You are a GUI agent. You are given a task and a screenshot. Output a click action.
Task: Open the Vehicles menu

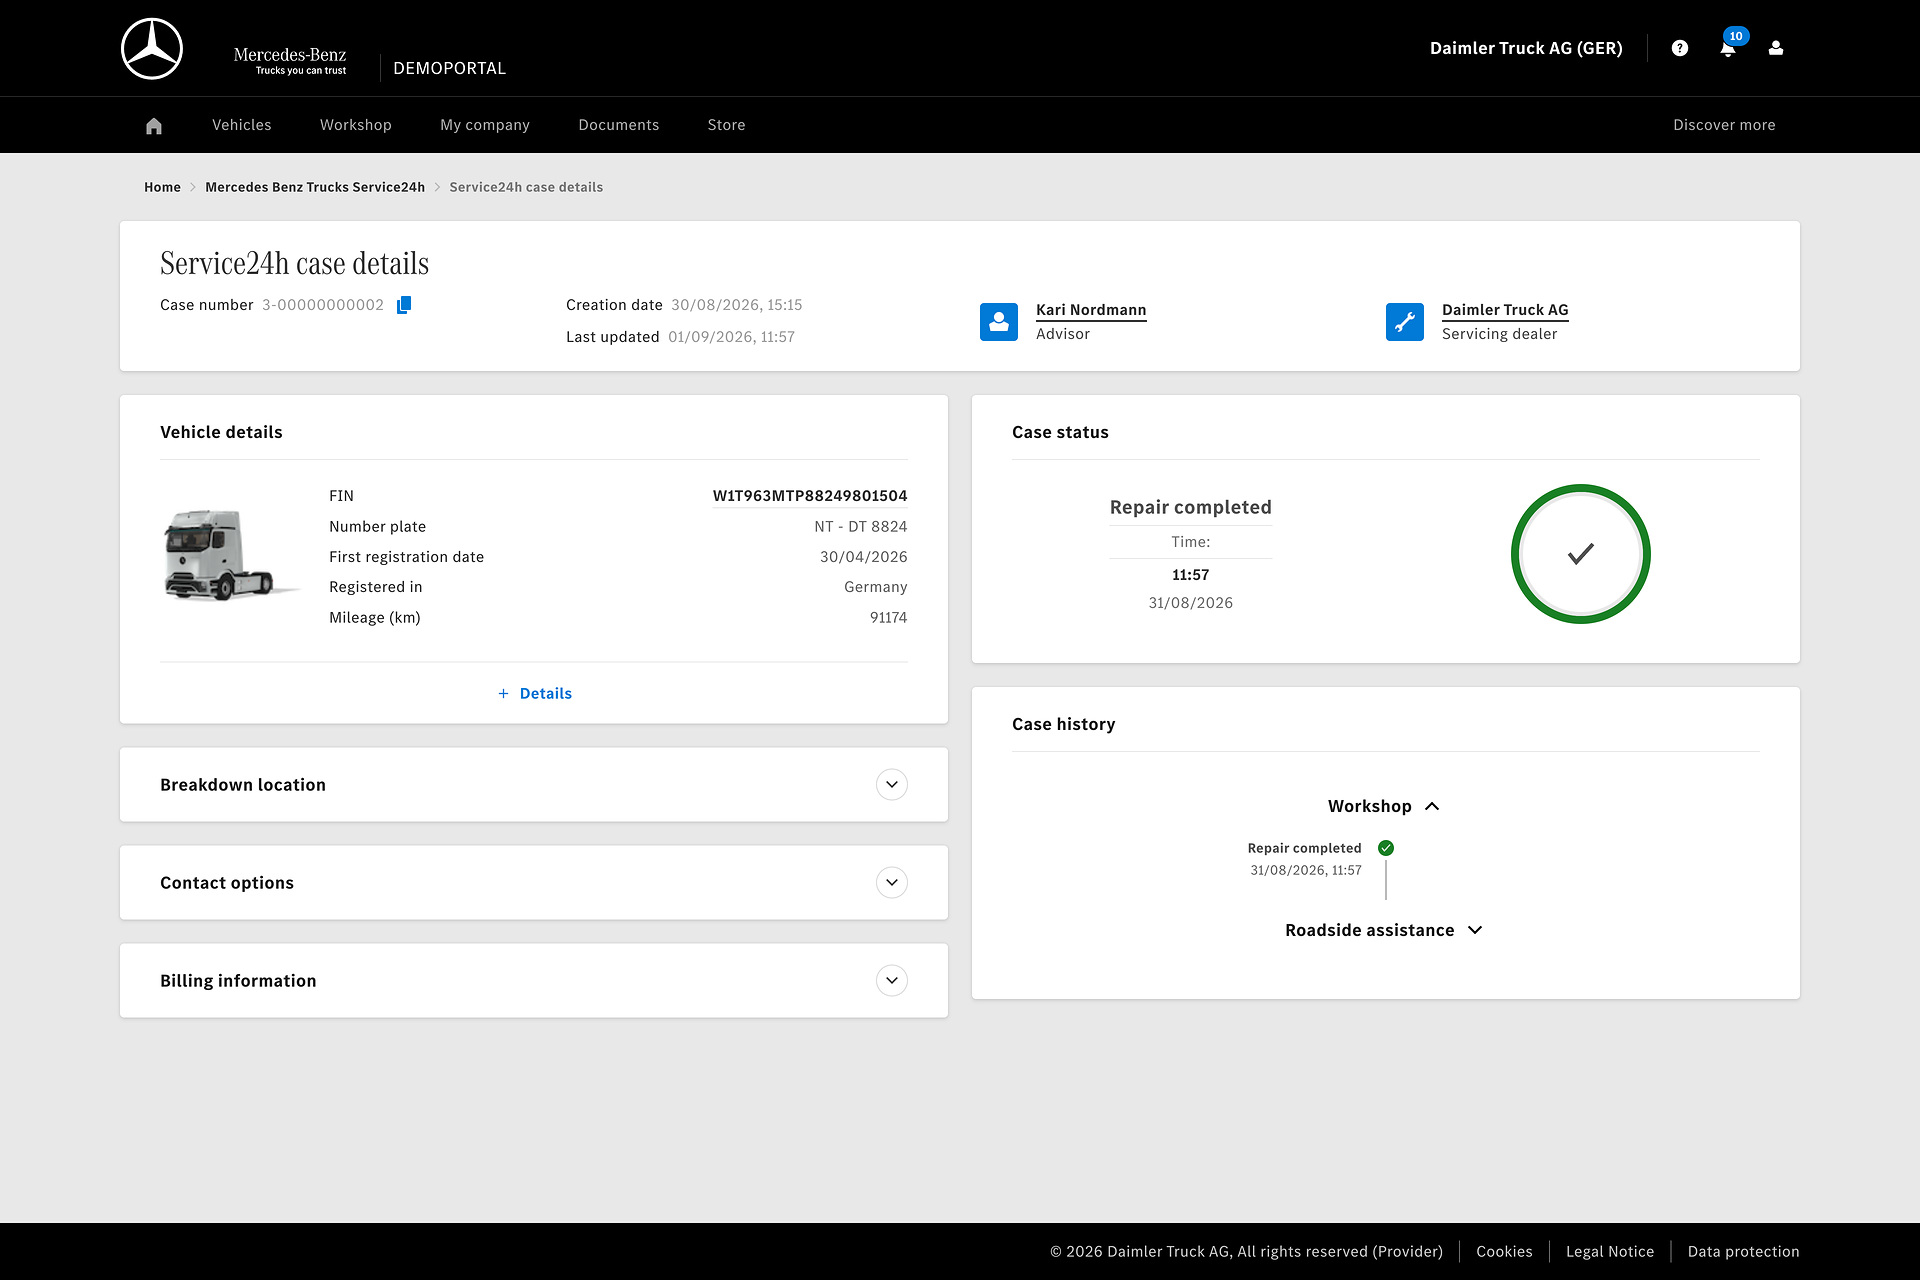[242, 125]
